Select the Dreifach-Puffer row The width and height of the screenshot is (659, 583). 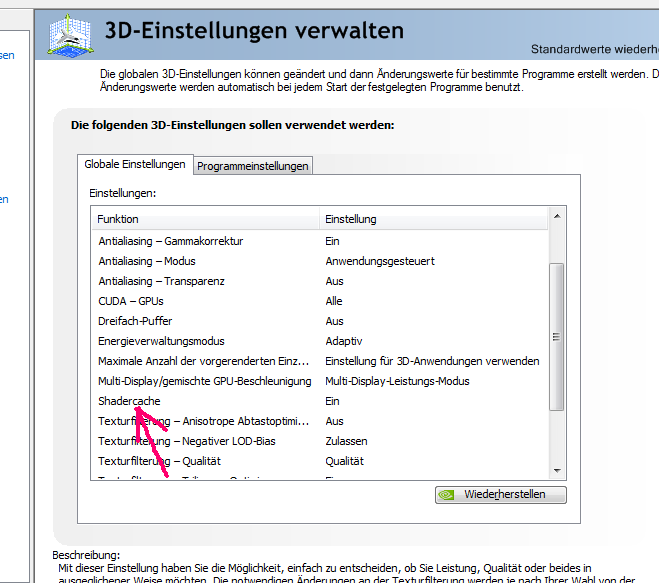[x=320, y=321]
